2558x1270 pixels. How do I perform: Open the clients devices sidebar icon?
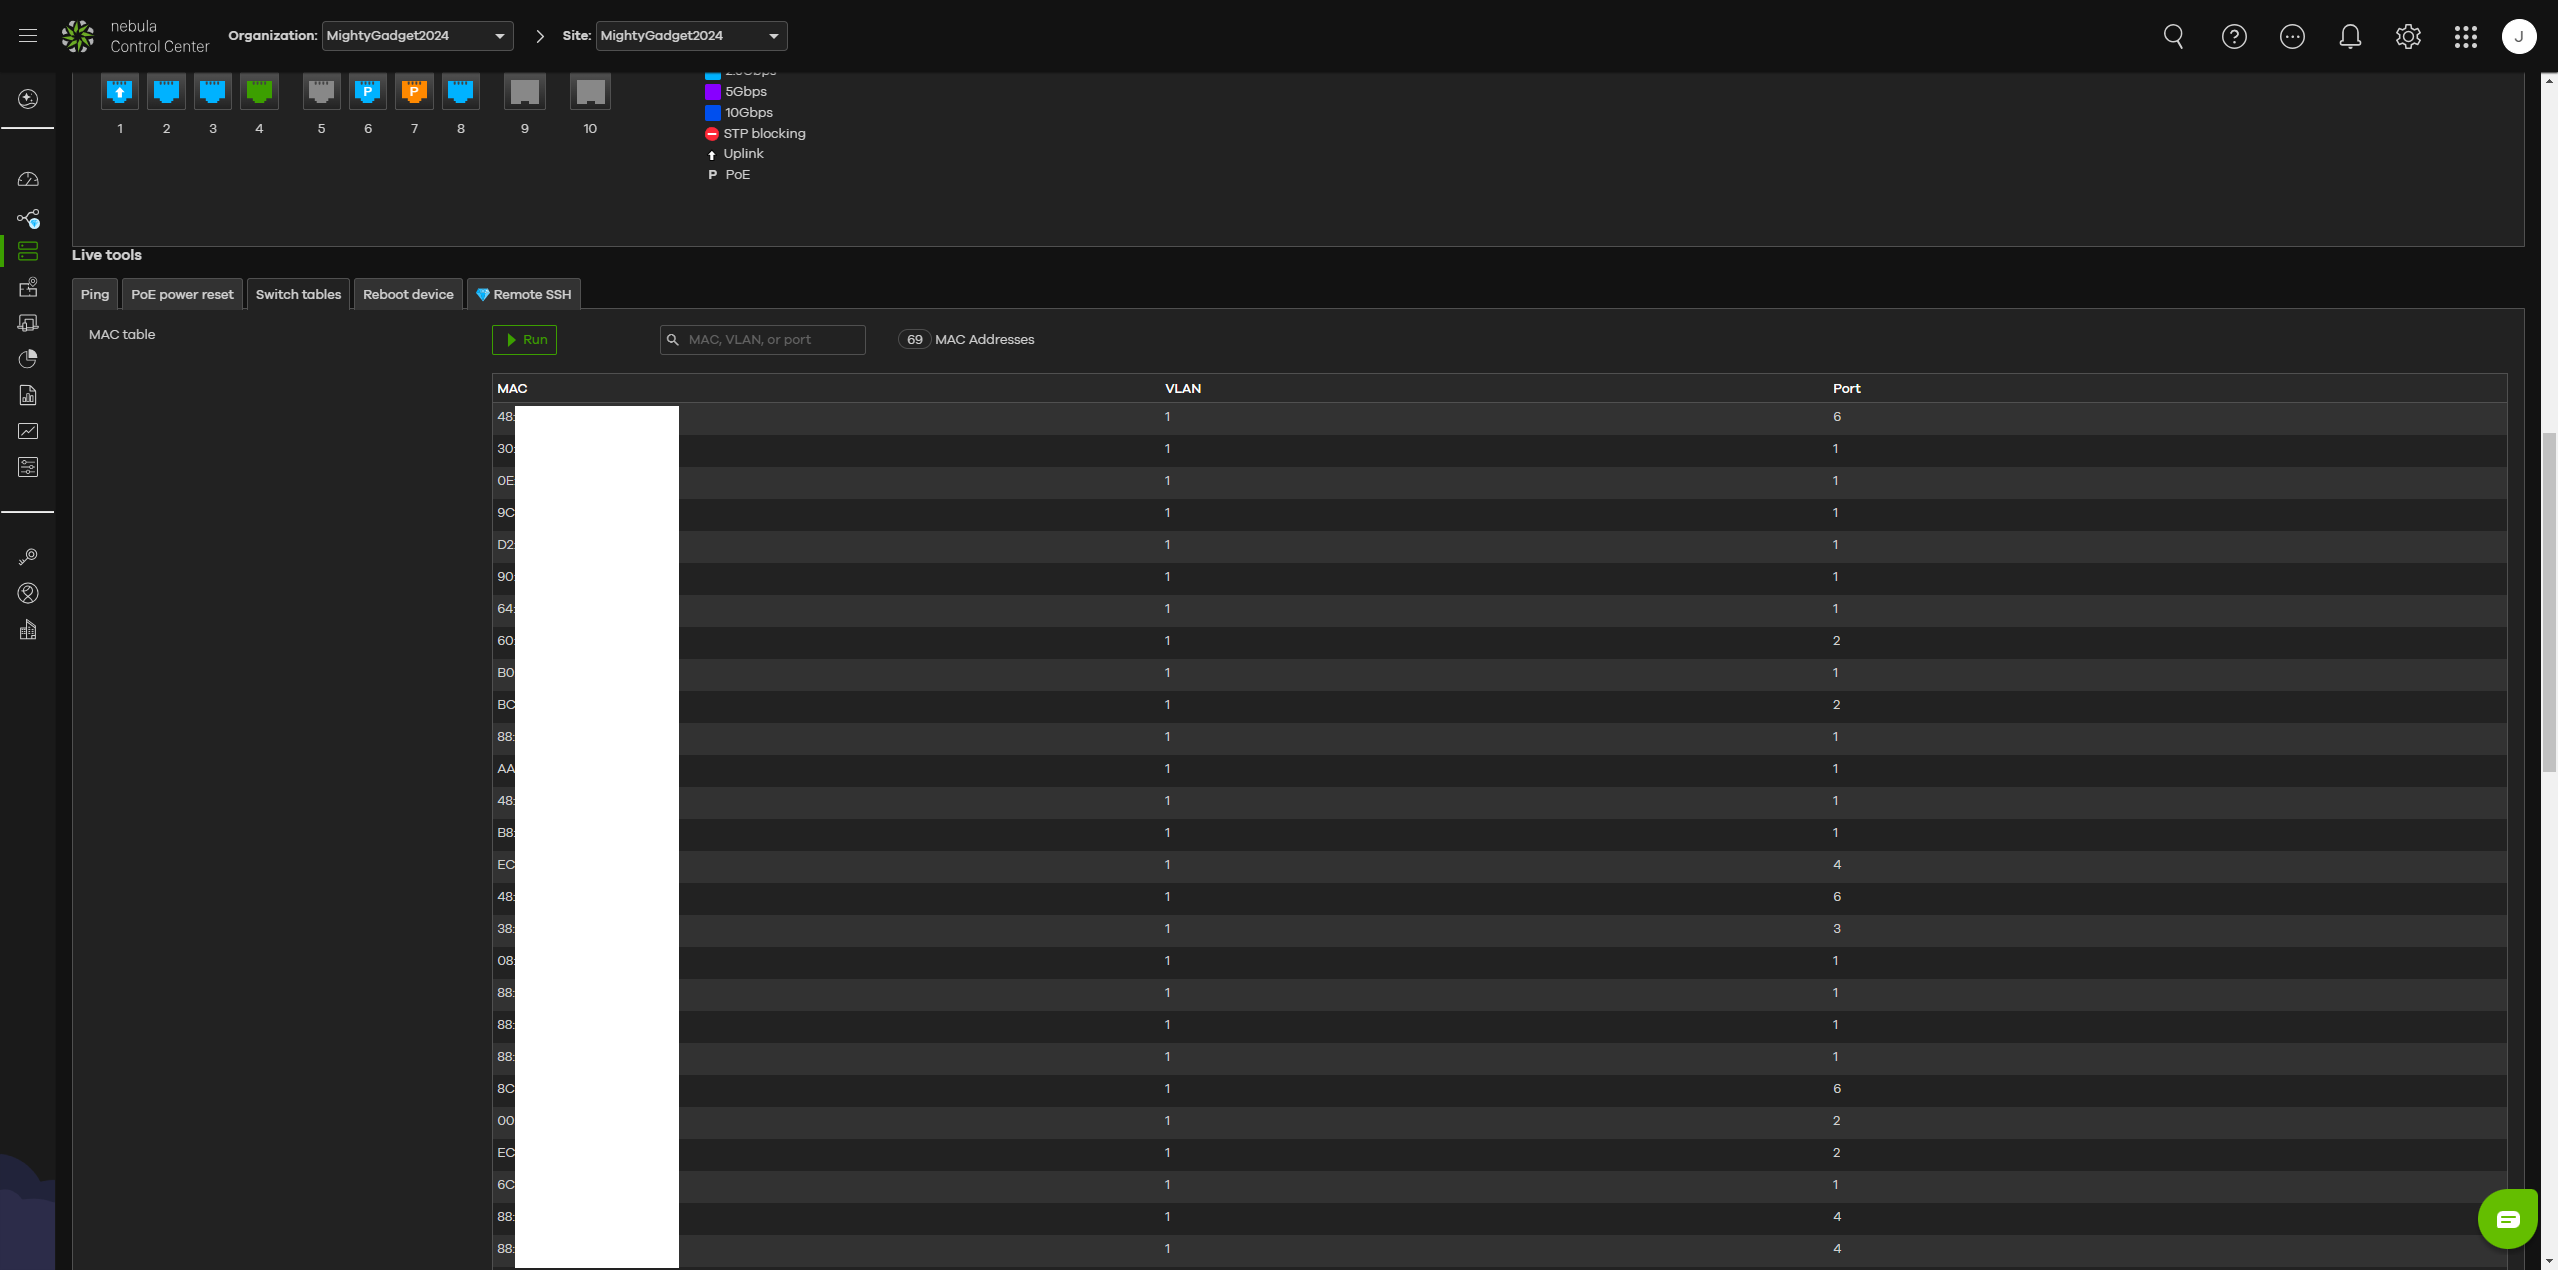28,323
